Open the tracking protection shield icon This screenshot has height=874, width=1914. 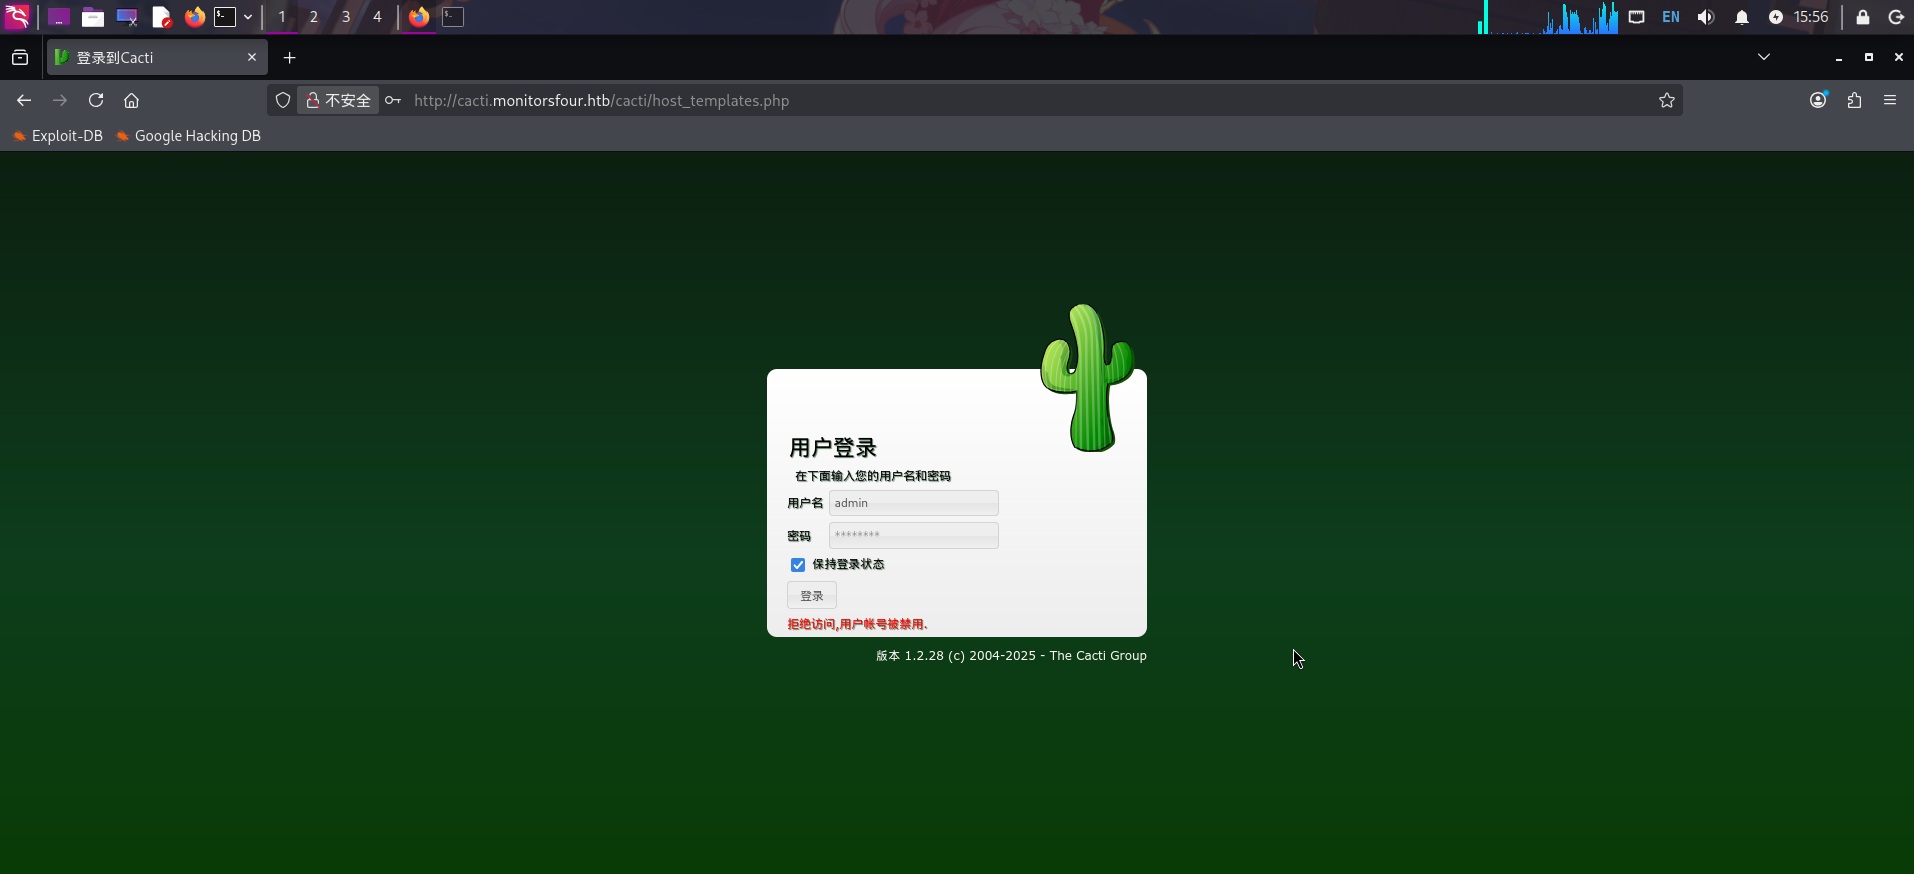point(283,100)
